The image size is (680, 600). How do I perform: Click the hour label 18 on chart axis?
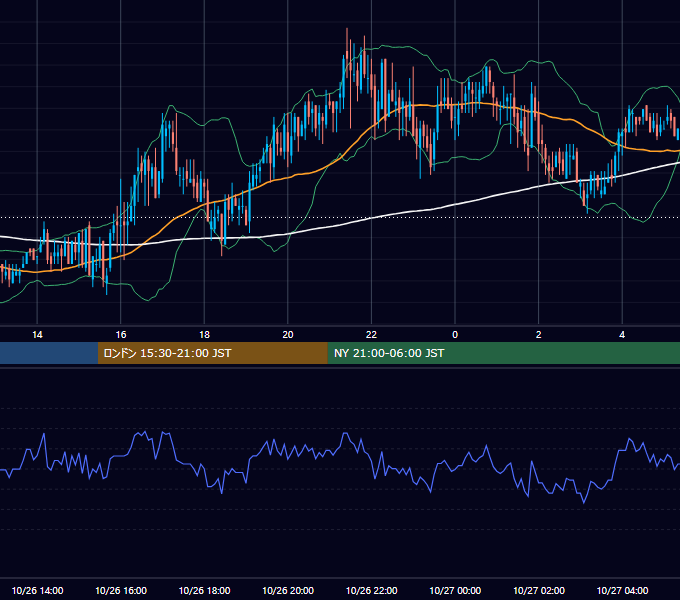coord(204,335)
